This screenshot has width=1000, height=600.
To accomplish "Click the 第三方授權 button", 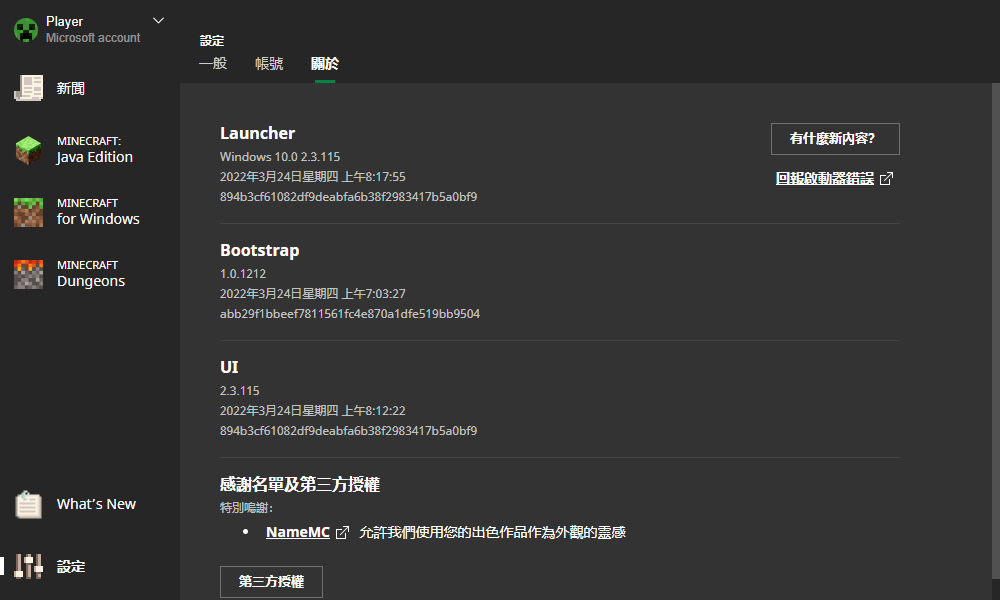I will [271, 582].
